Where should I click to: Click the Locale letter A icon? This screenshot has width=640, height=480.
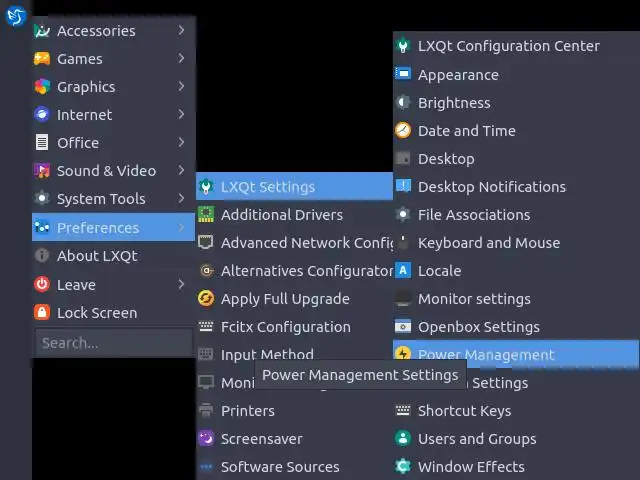tap(403, 271)
